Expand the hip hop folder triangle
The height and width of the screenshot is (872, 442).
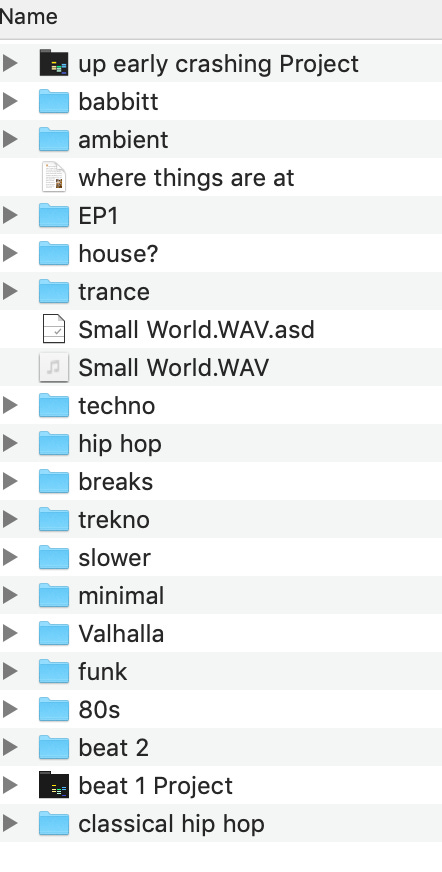click(9, 443)
